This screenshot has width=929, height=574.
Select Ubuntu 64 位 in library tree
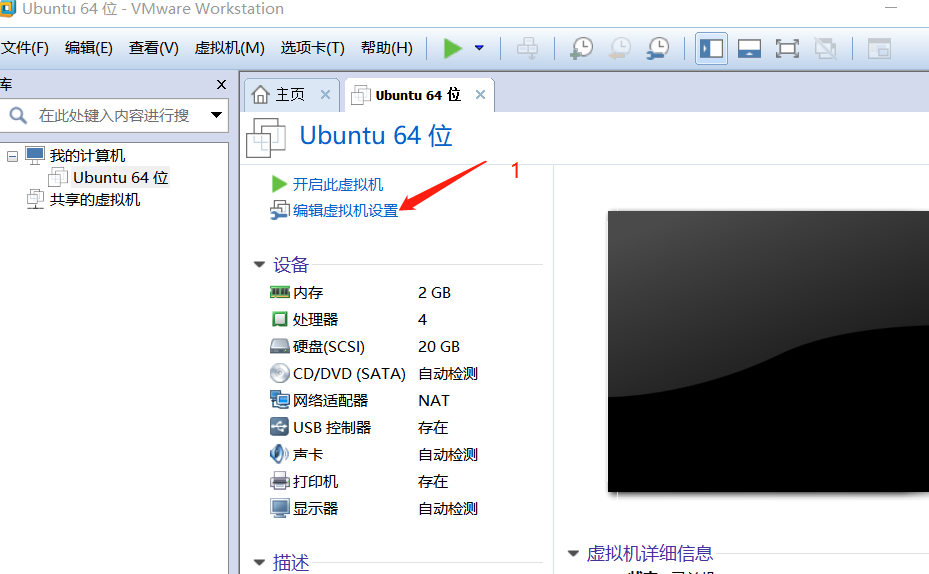point(120,178)
